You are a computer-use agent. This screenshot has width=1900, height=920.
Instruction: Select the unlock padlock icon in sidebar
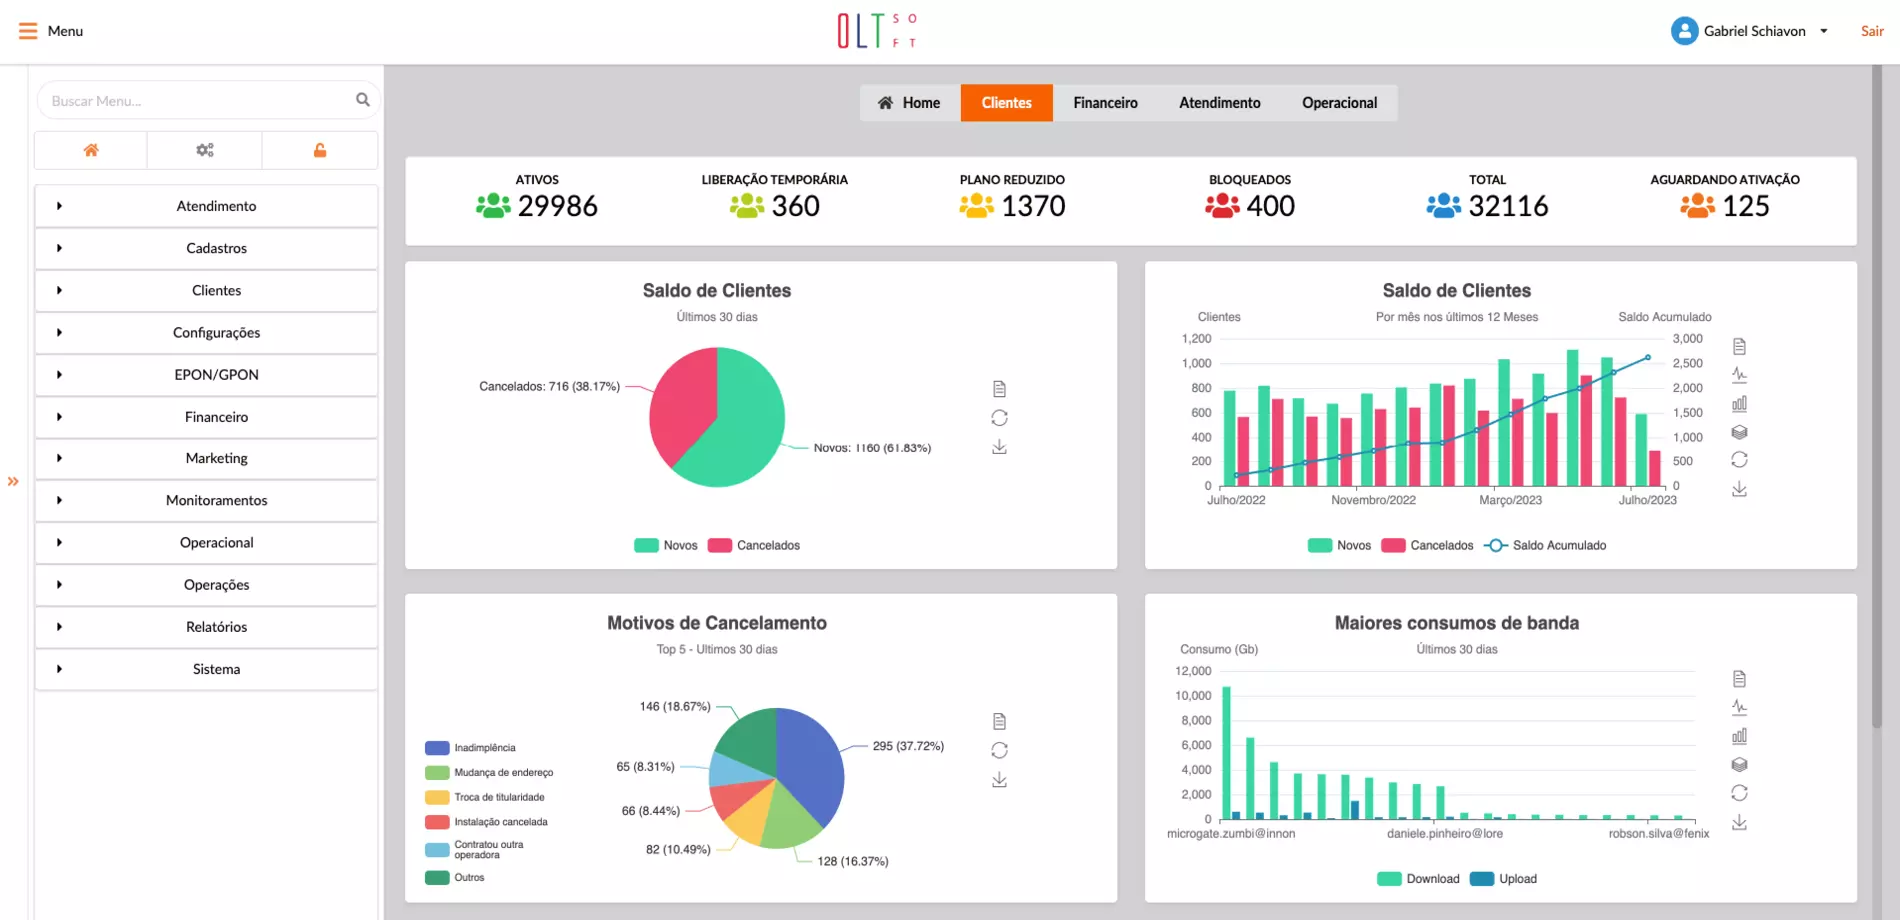[x=320, y=150]
